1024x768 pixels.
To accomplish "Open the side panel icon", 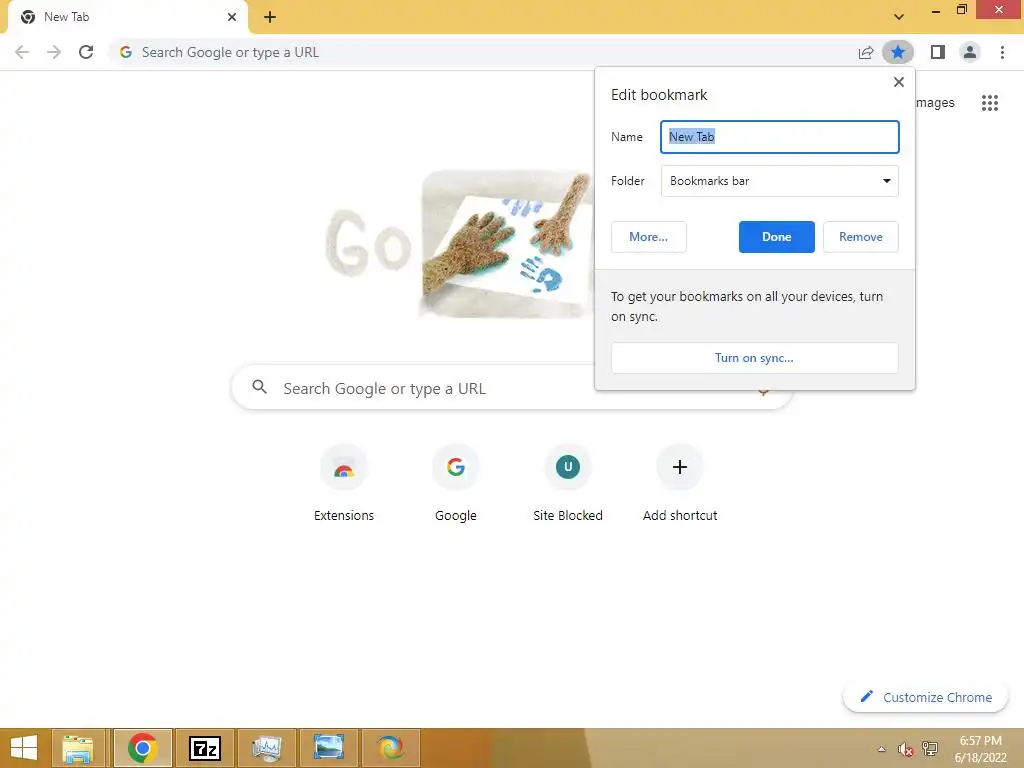I will coord(938,52).
